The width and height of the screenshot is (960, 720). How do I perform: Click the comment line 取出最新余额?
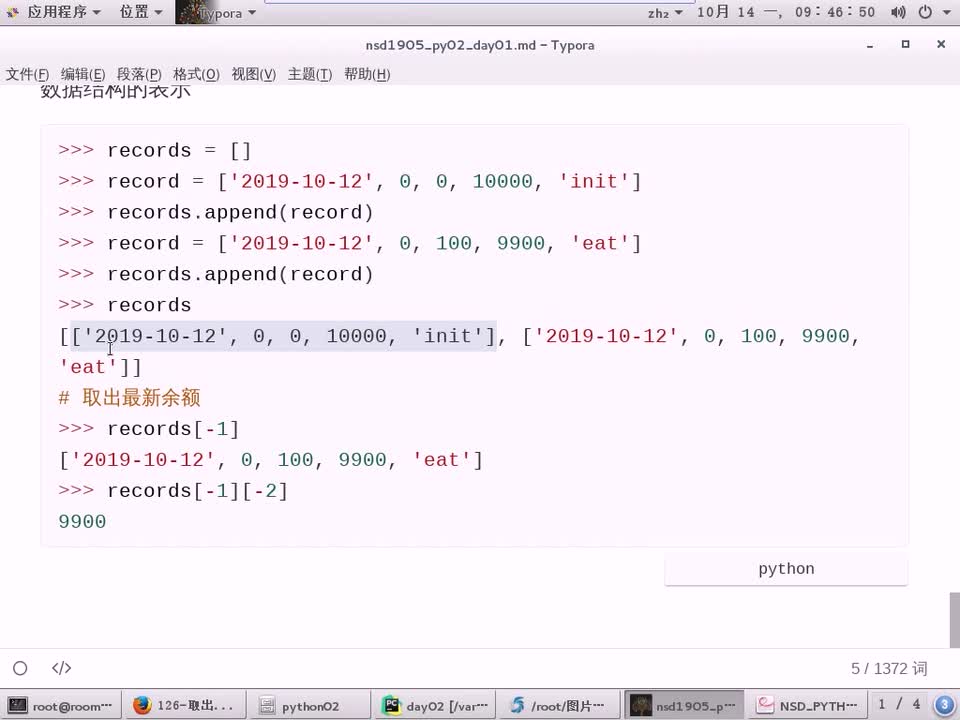129,398
